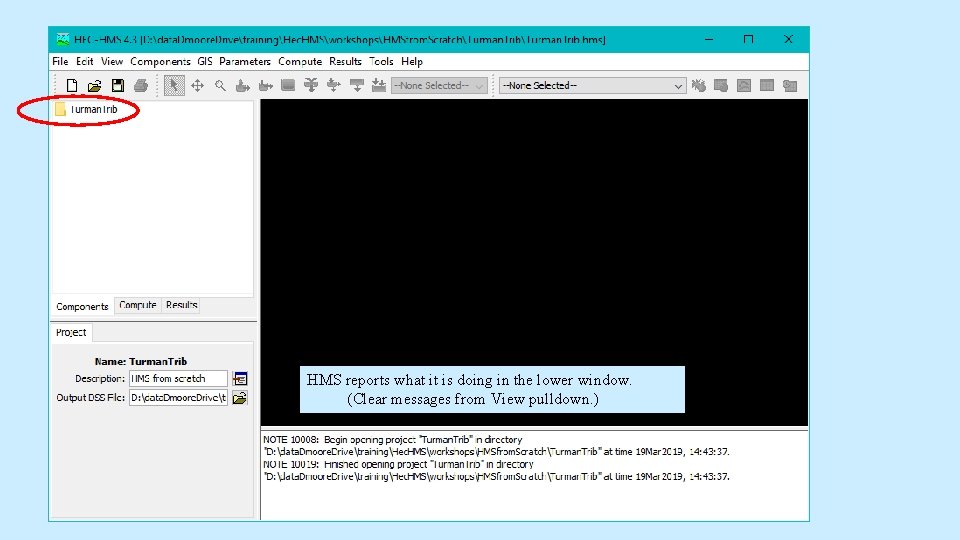Save the project with the floppy disk icon
This screenshot has width=960, height=540.
pyautogui.click(x=118, y=86)
